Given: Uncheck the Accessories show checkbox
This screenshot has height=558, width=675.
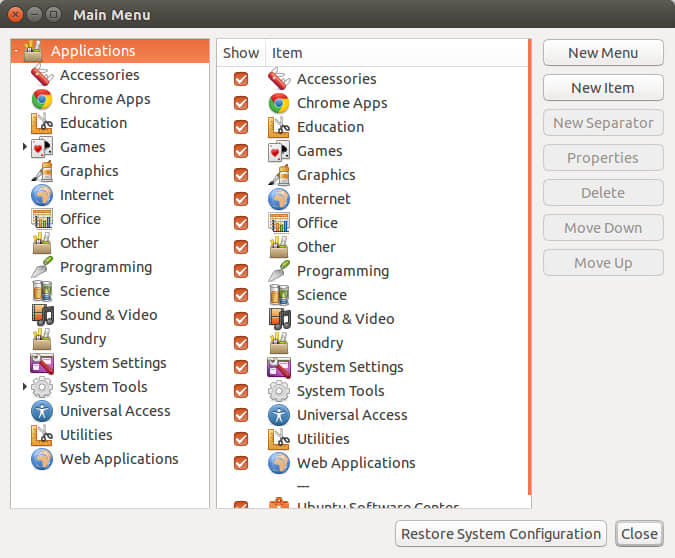Looking at the screenshot, I should 241,79.
